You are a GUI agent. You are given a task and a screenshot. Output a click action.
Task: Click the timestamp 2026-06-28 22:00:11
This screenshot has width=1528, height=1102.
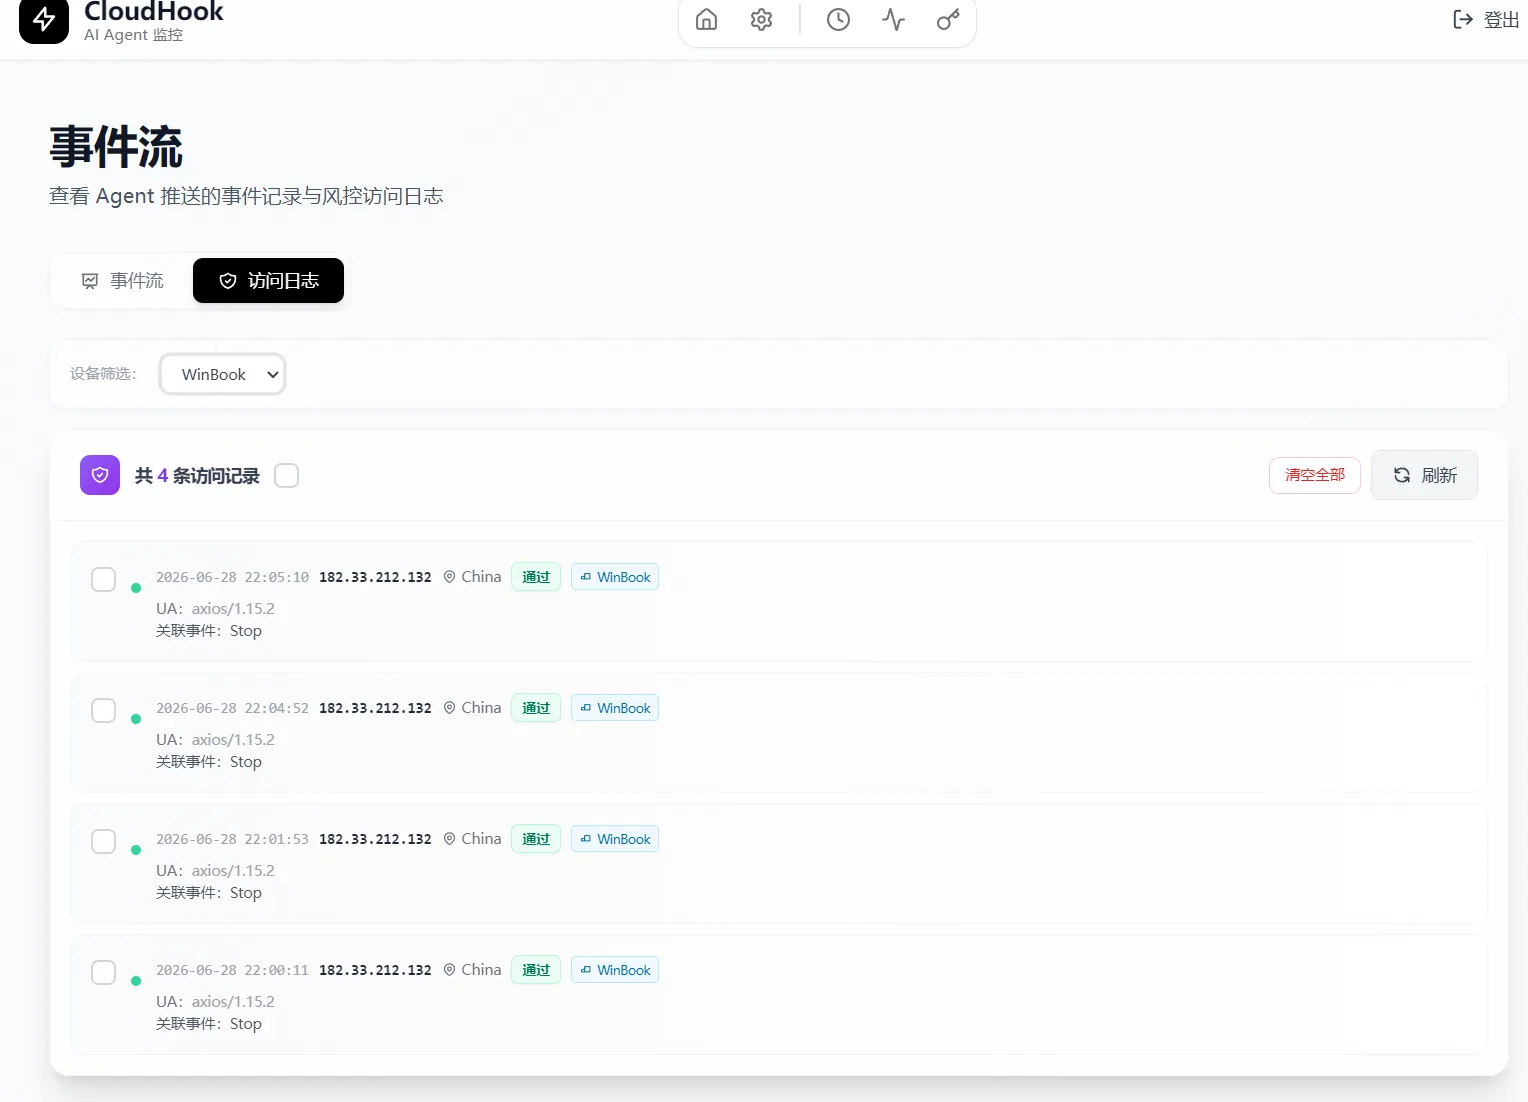click(232, 970)
